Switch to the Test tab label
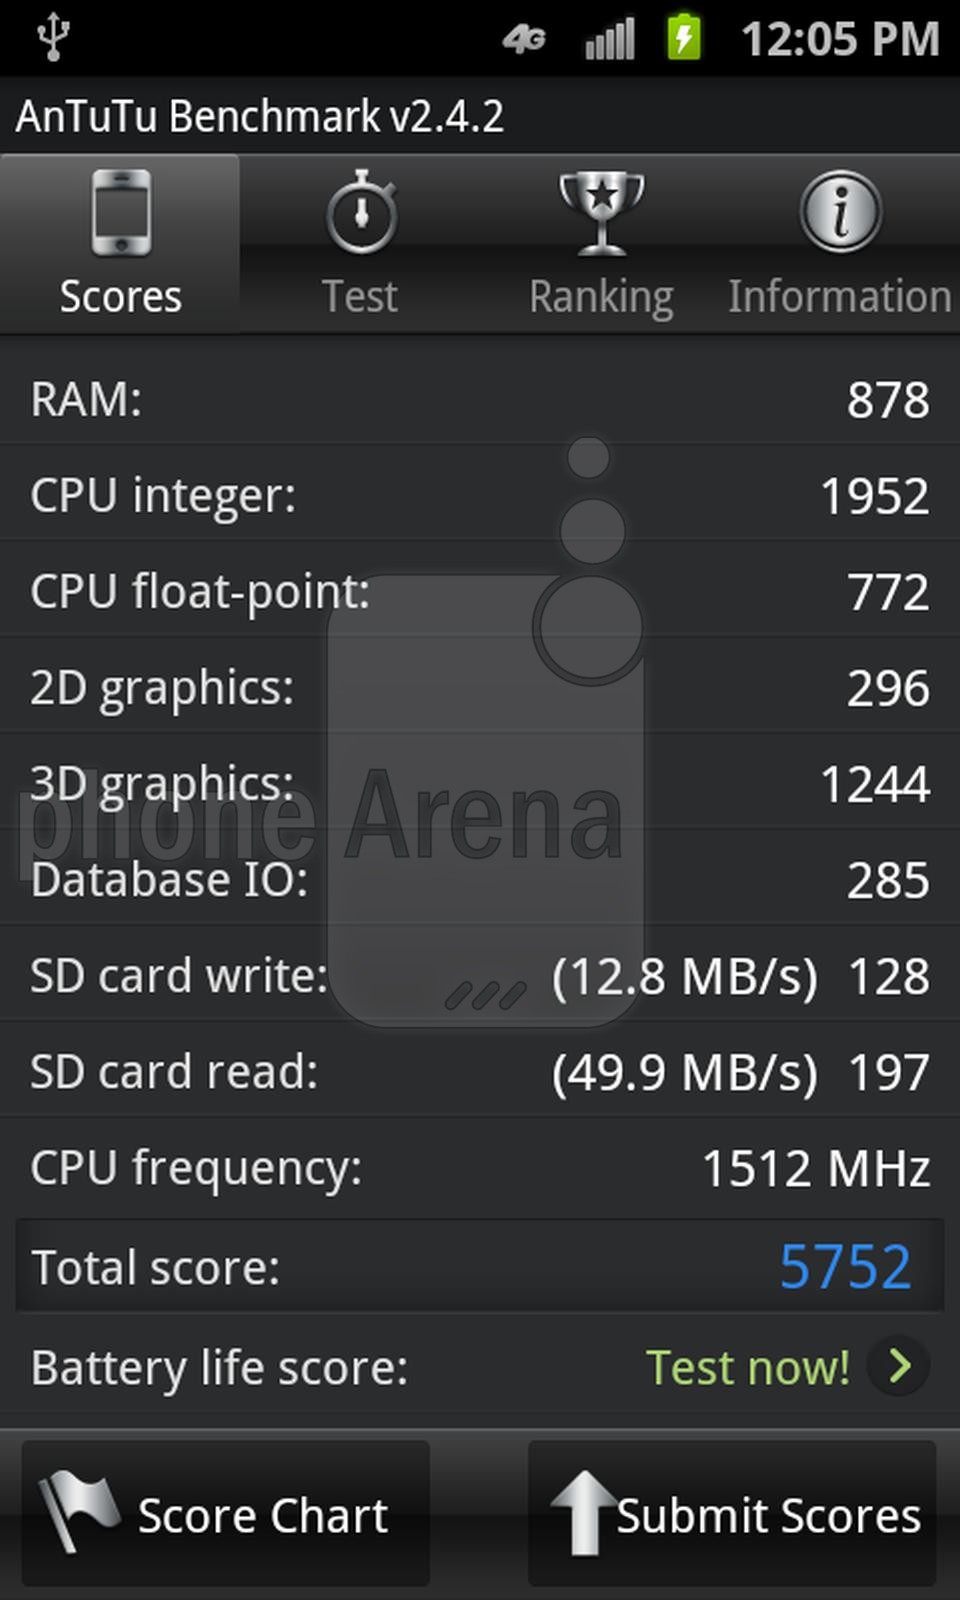Viewport: 960px width, 1600px height. [x=360, y=297]
